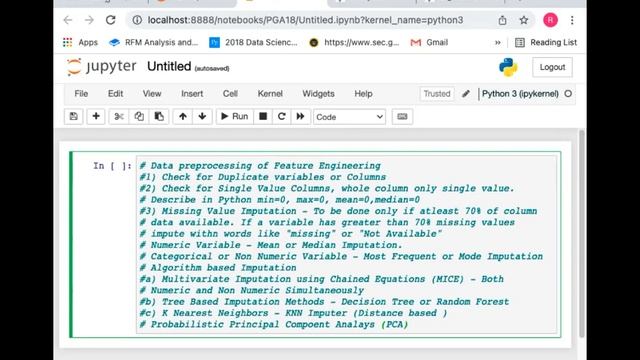Click the '(autosaved)' status text

click(x=212, y=69)
